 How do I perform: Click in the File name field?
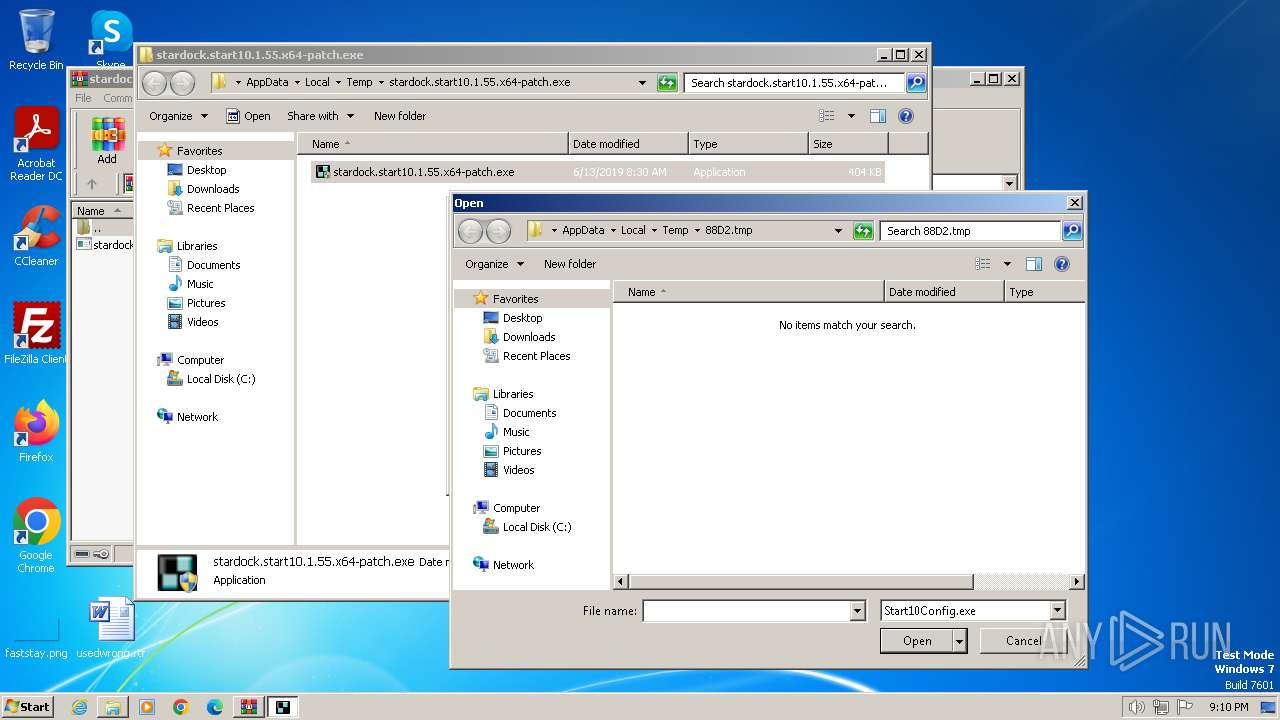746,611
